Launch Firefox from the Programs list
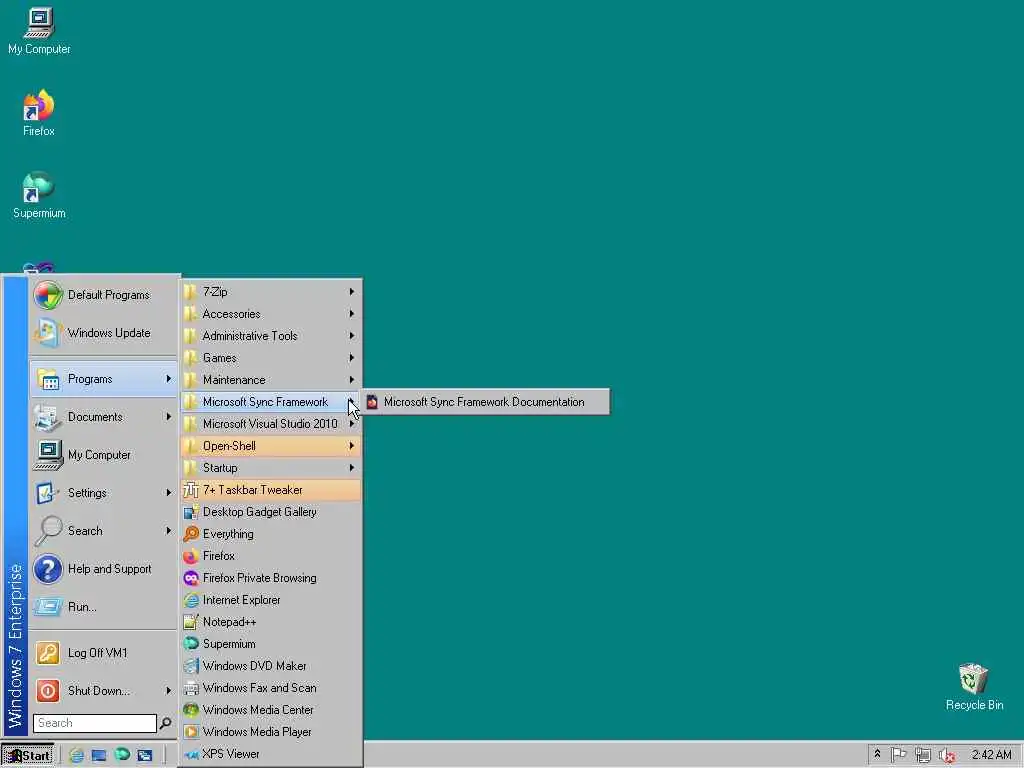 271,556
